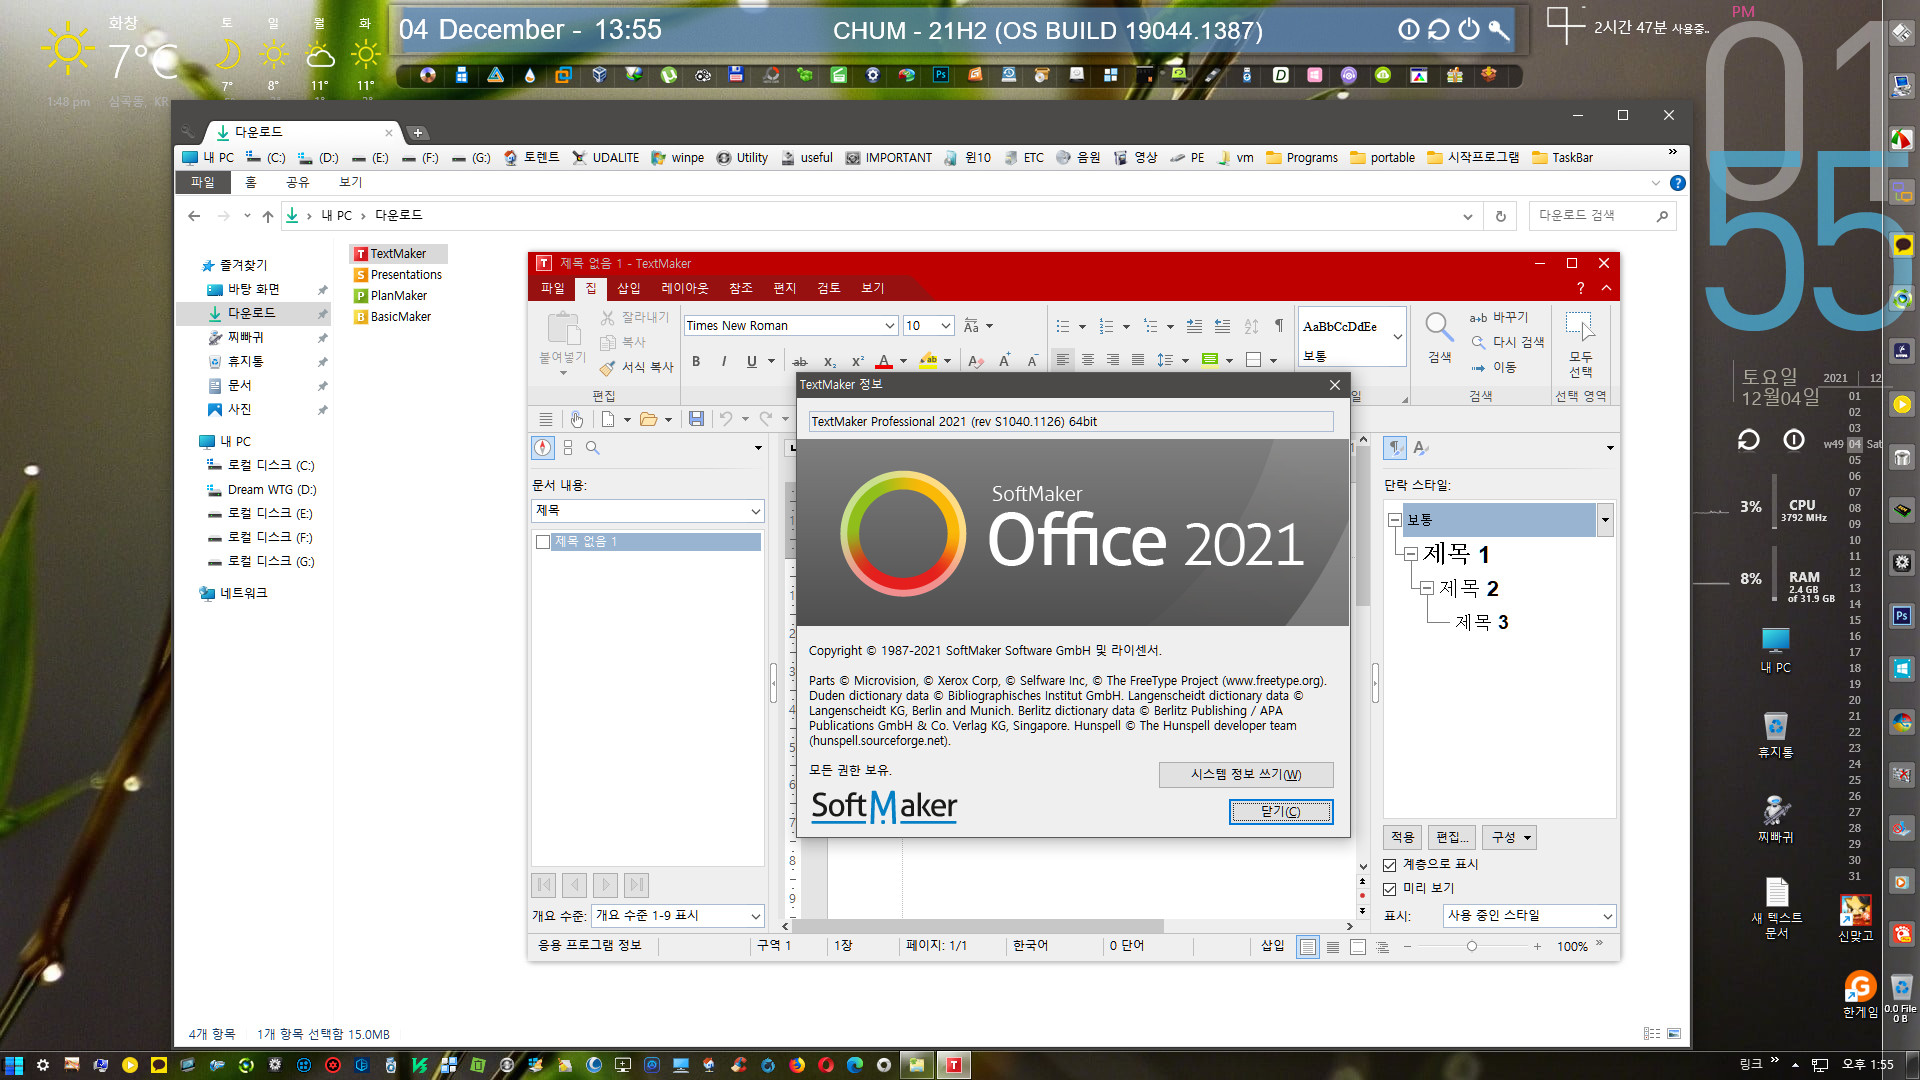Open the 파일 menu in TextMaker
1920x1080 pixels.
(552, 288)
